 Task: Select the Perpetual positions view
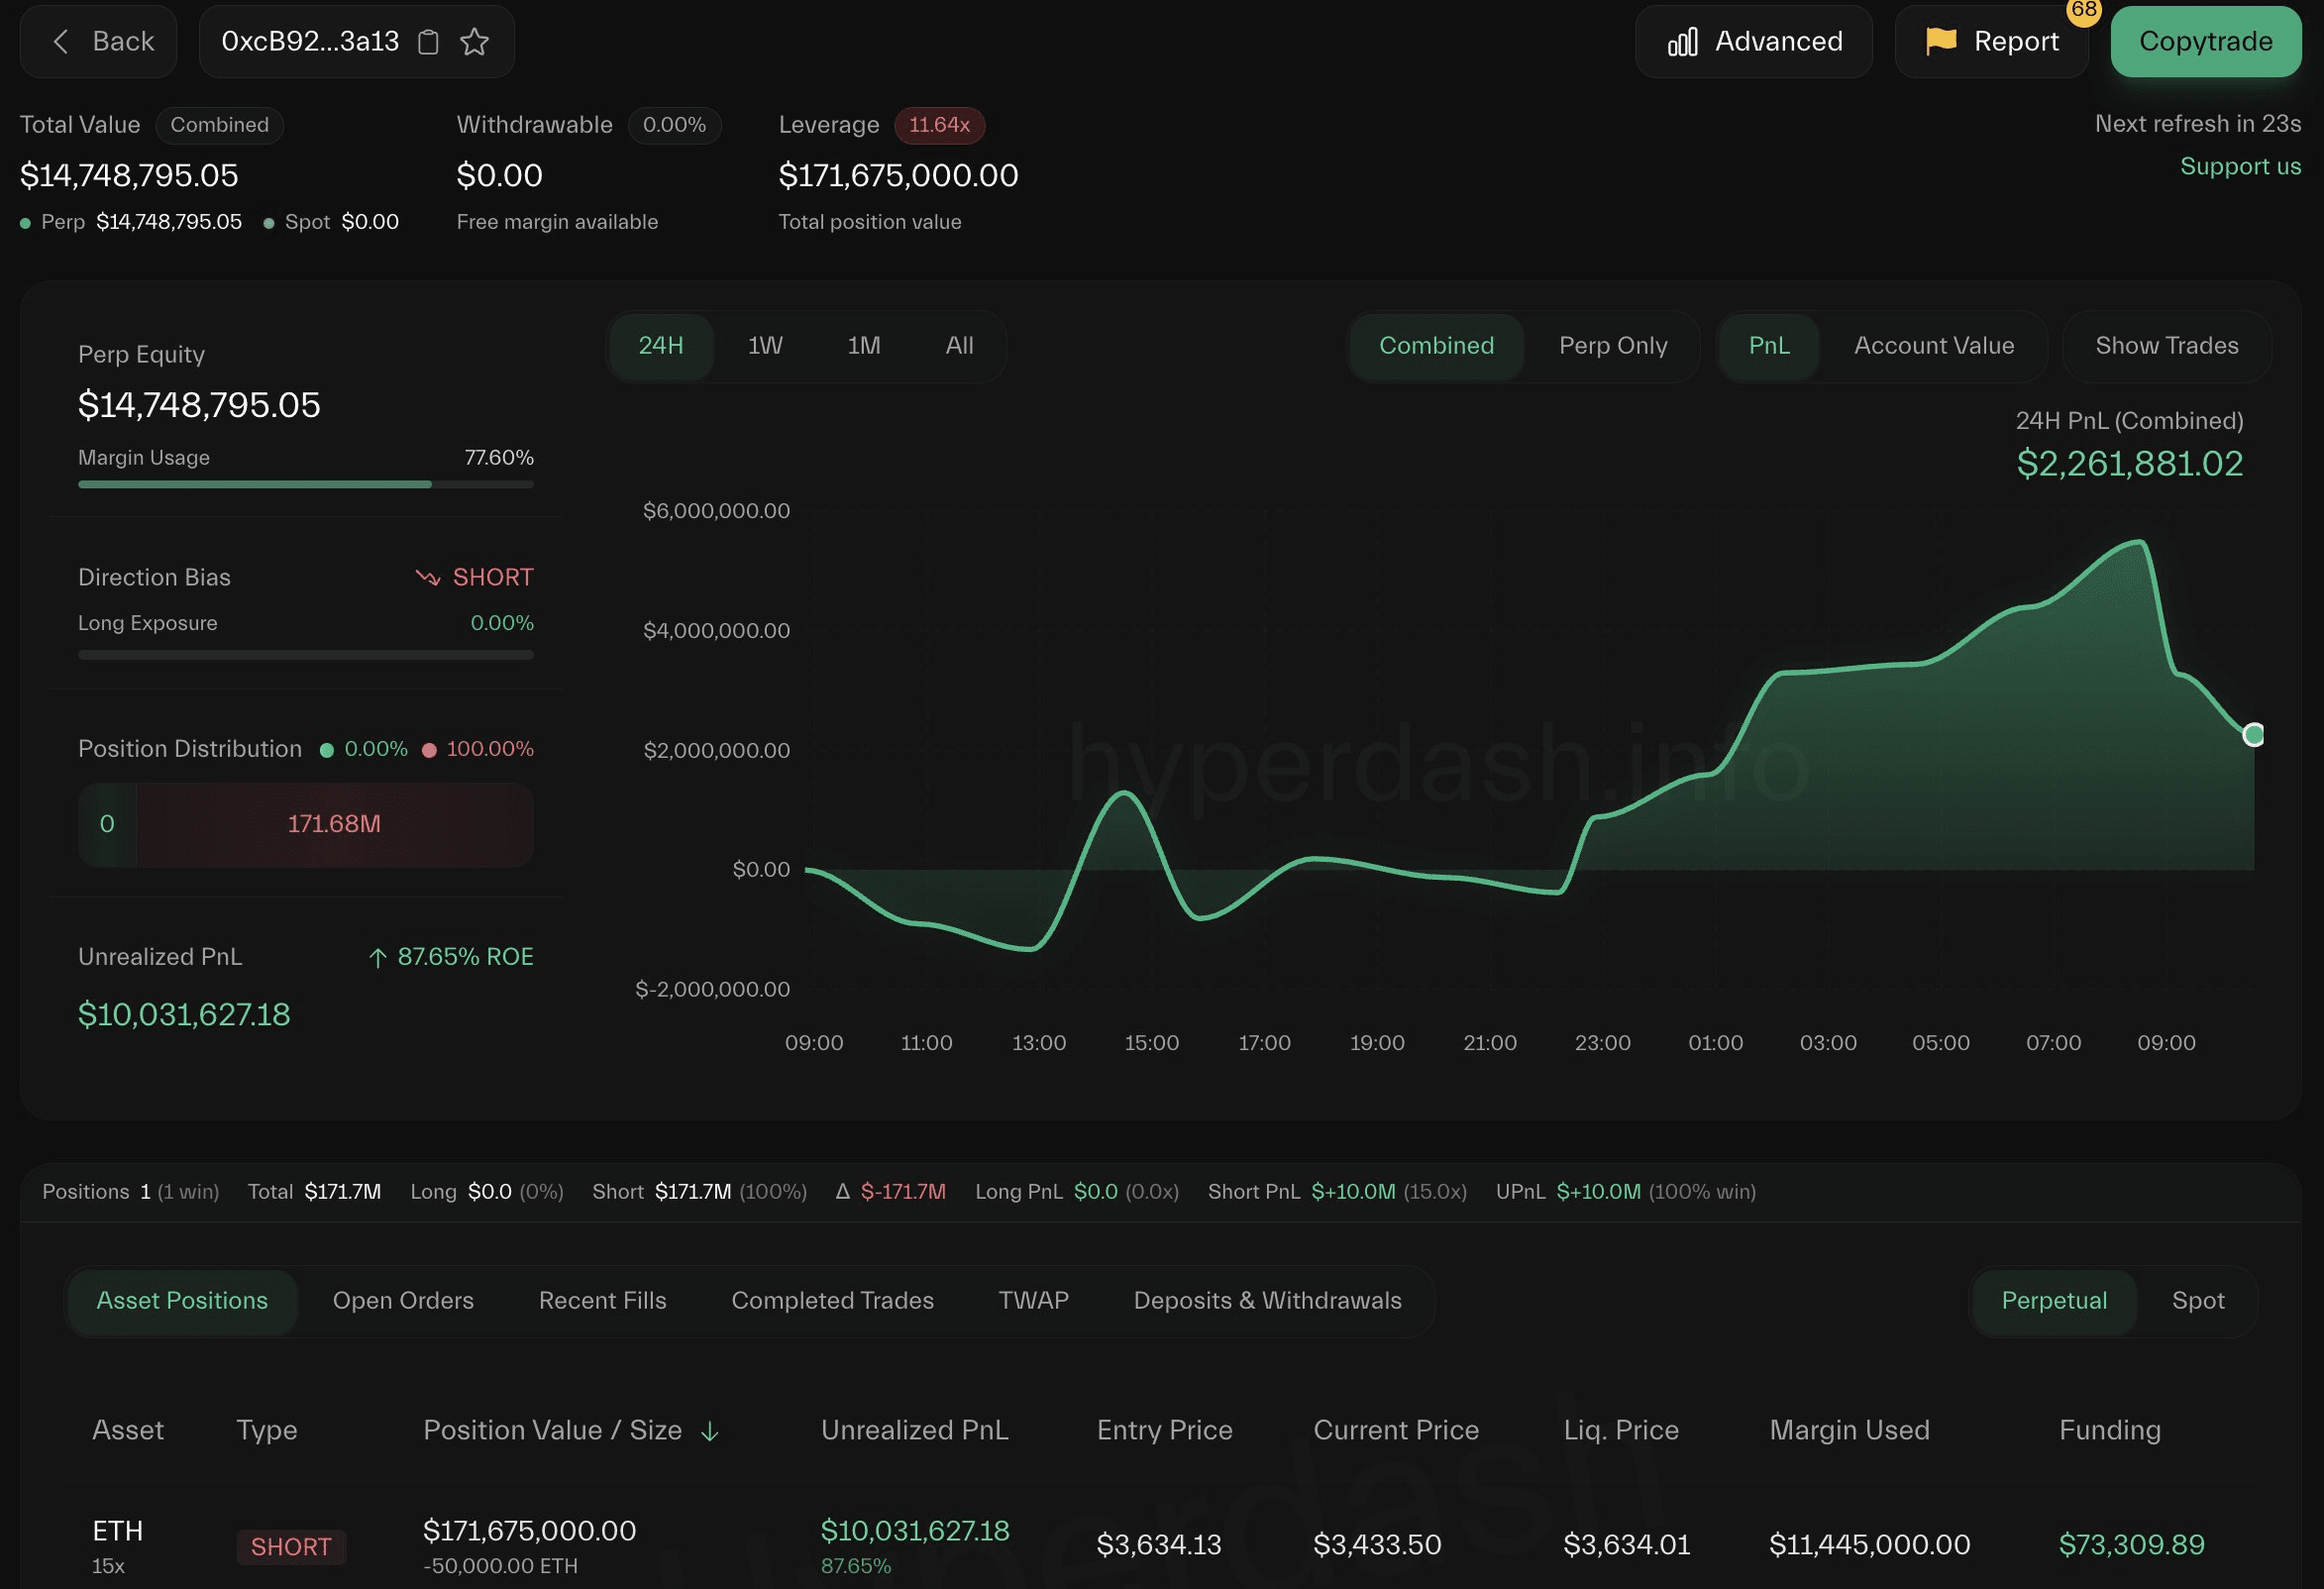pos(2054,1301)
